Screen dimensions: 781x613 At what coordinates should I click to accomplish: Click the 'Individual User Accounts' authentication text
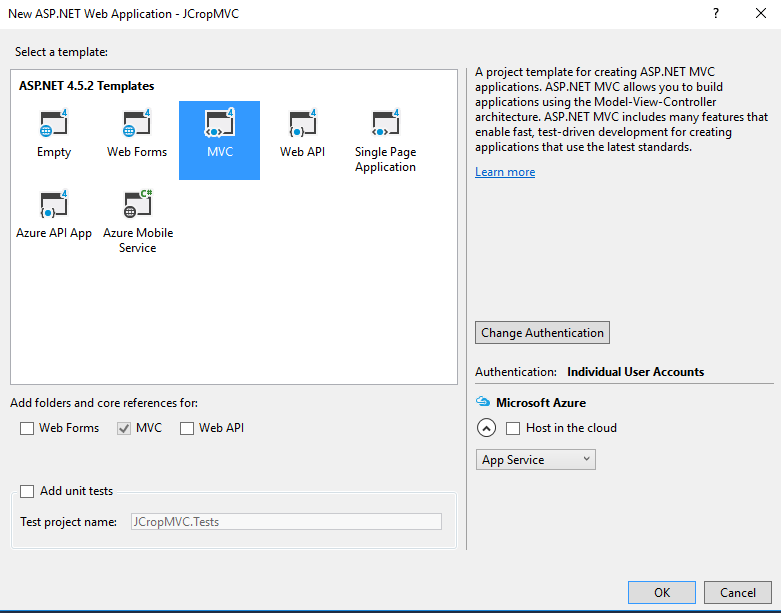636,372
